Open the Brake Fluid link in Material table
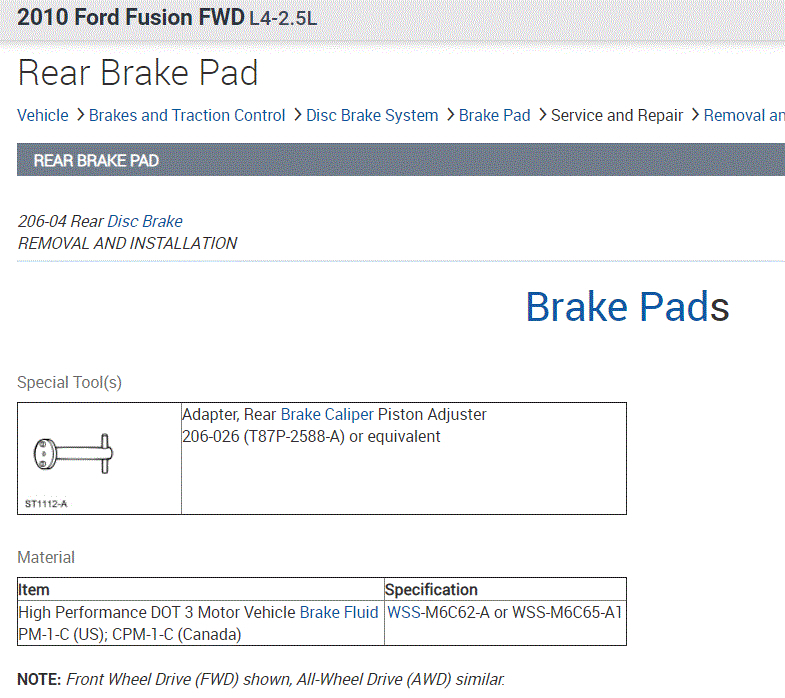This screenshot has width=785, height=698. pyautogui.click(x=339, y=612)
